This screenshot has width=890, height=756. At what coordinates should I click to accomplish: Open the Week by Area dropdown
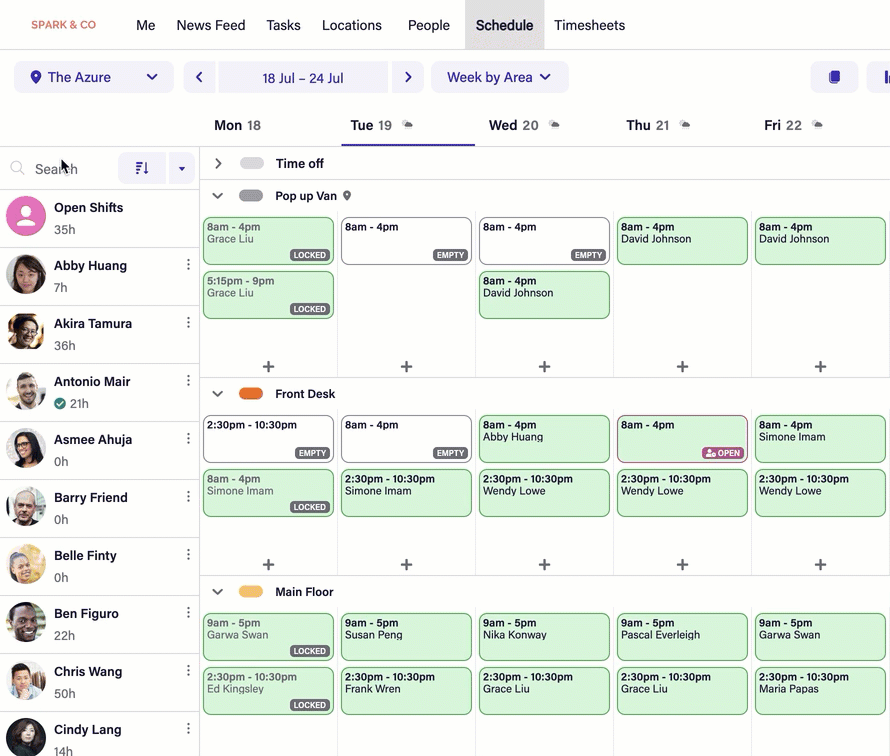click(499, 77)
